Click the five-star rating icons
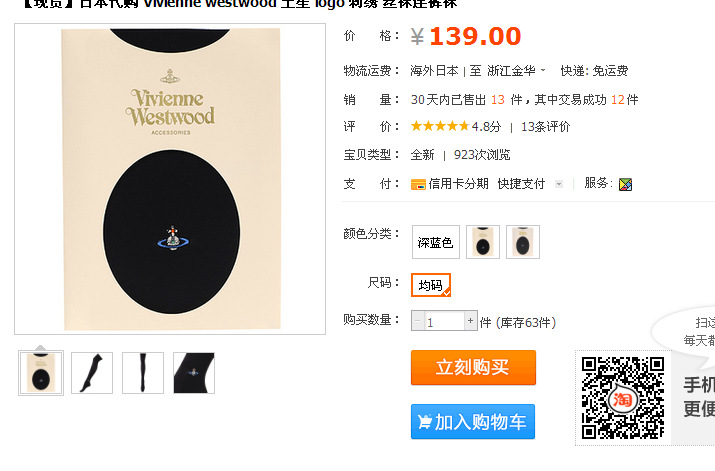 tap(440, 126)
